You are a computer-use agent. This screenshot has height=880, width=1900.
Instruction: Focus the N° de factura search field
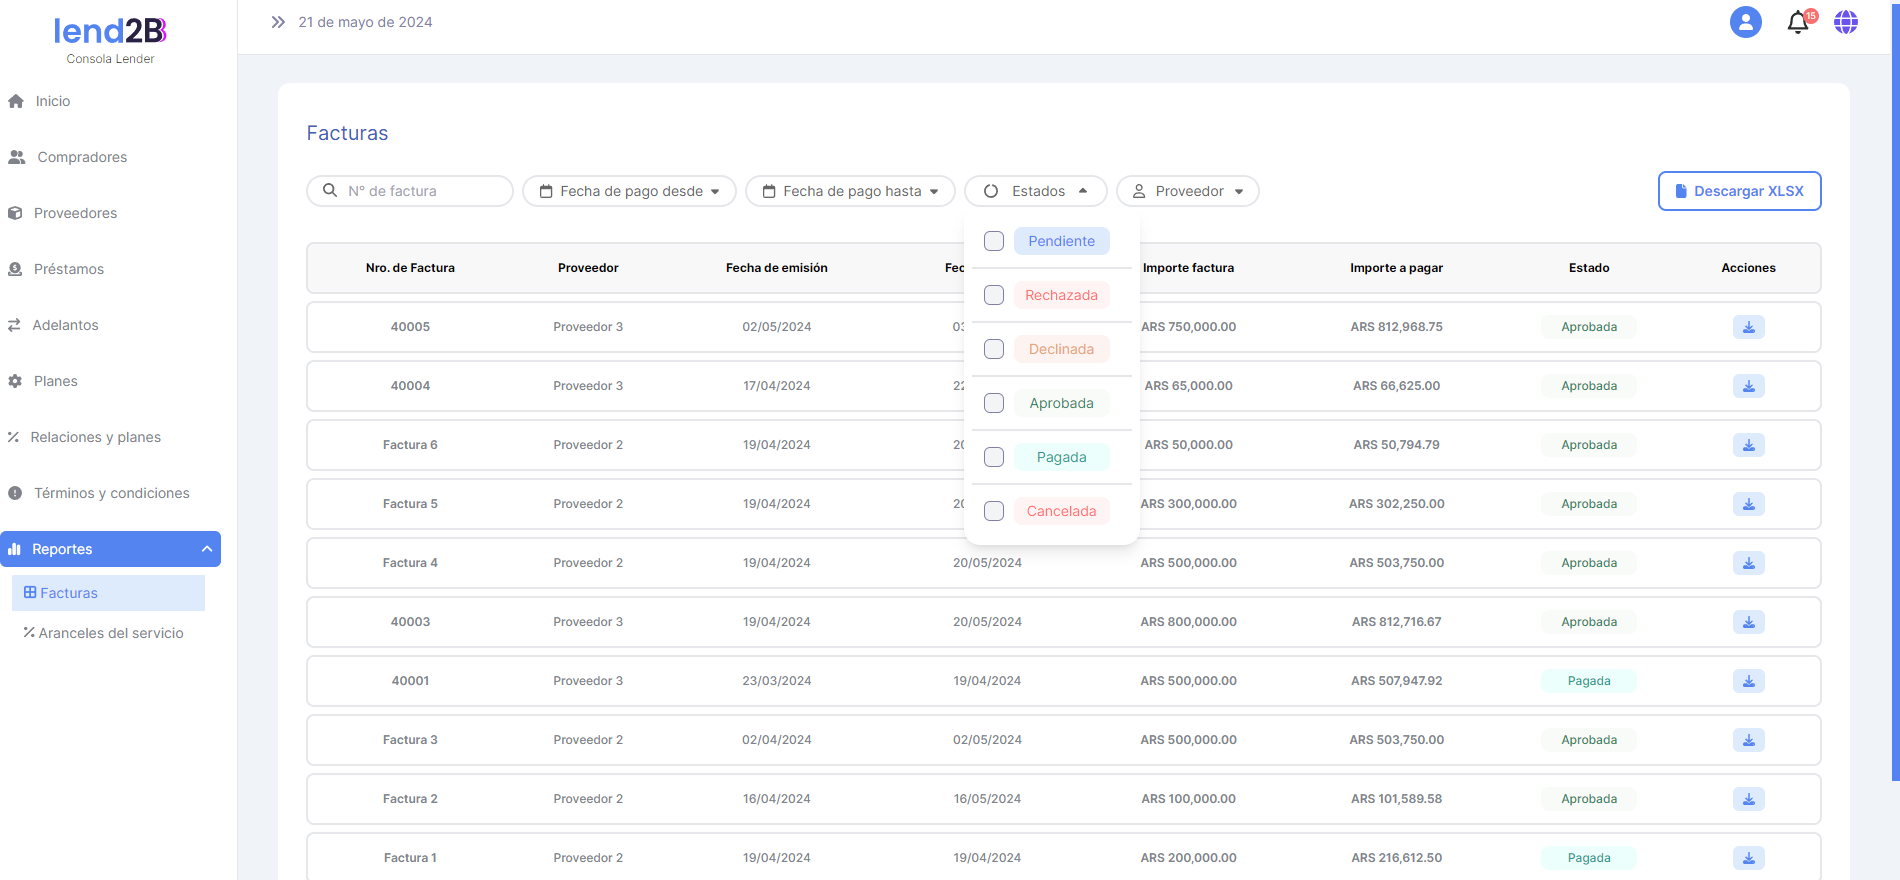(x=420, y=191)
